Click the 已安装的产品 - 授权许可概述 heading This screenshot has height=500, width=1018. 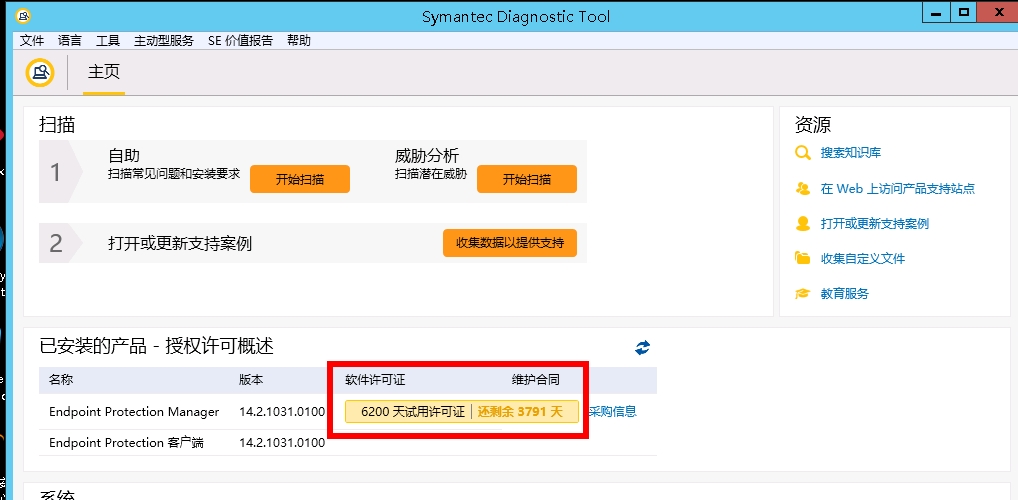[156, 346]
